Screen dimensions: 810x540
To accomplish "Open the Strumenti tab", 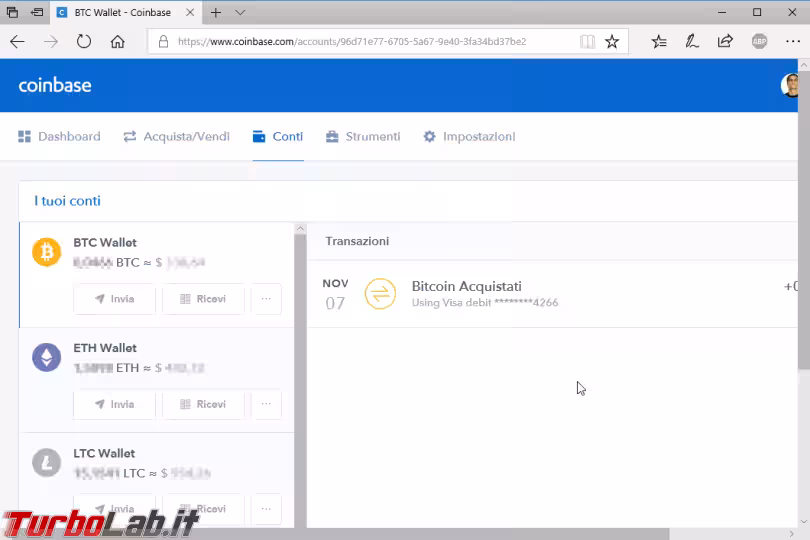I will click(x=363, y=136).
